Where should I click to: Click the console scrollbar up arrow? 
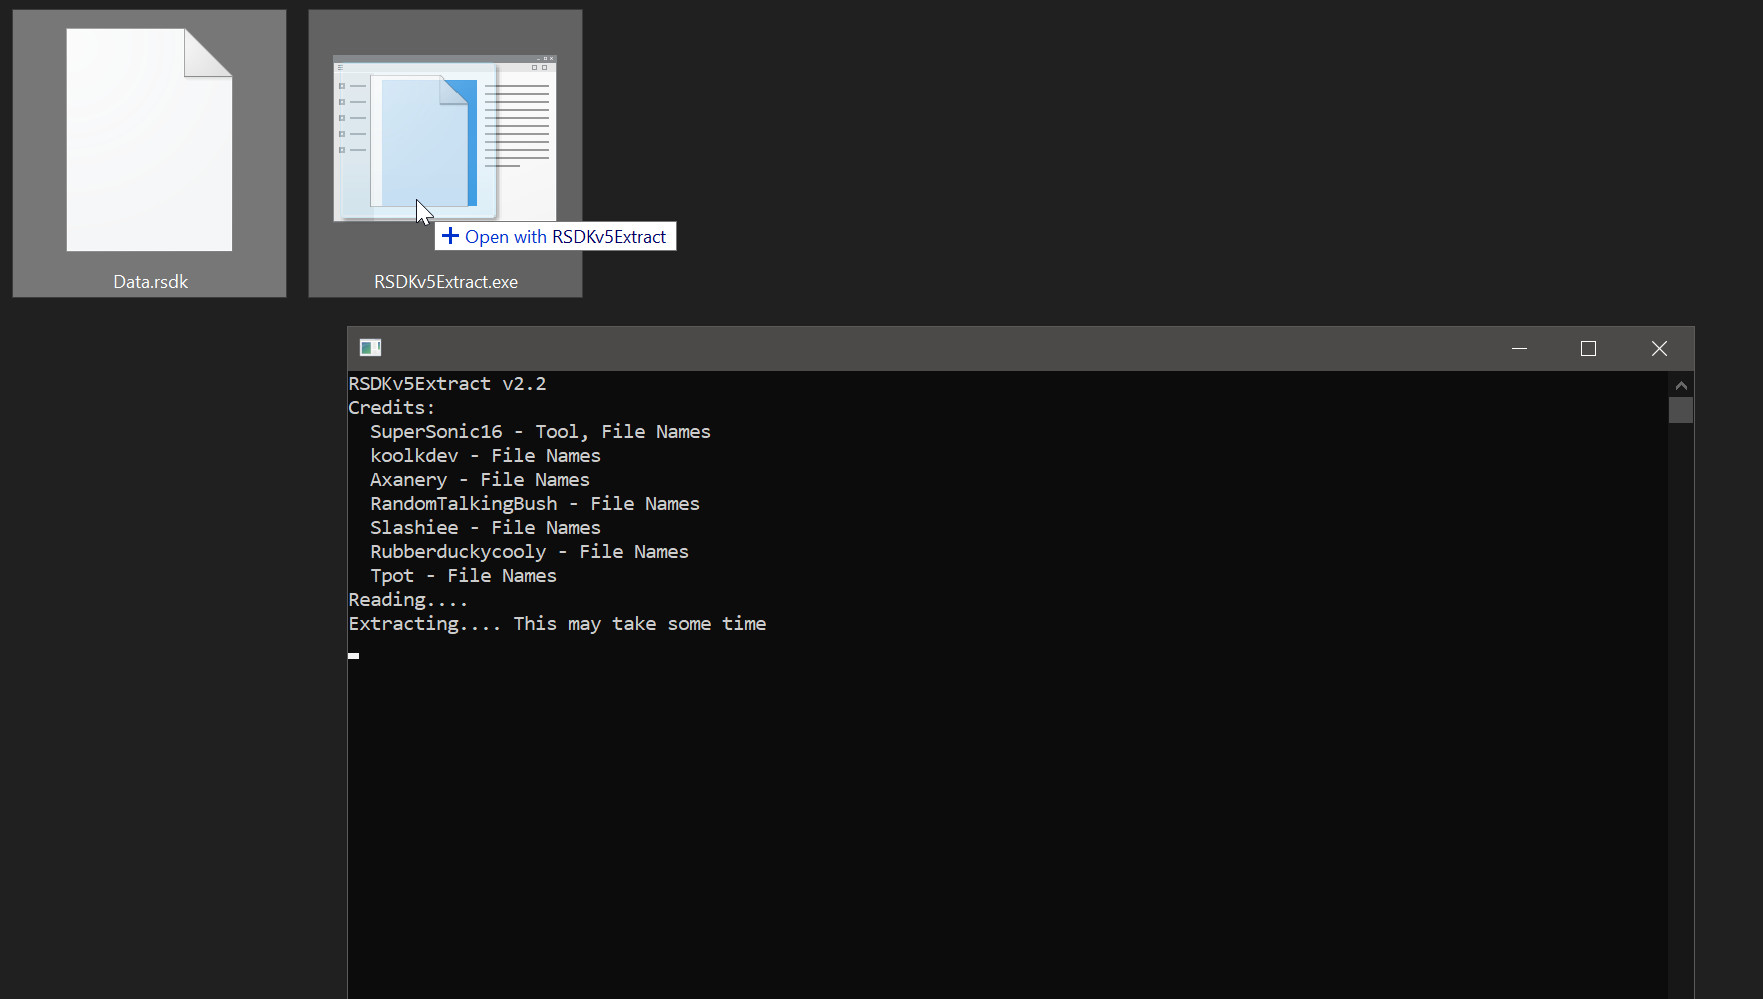[1681, 385]
